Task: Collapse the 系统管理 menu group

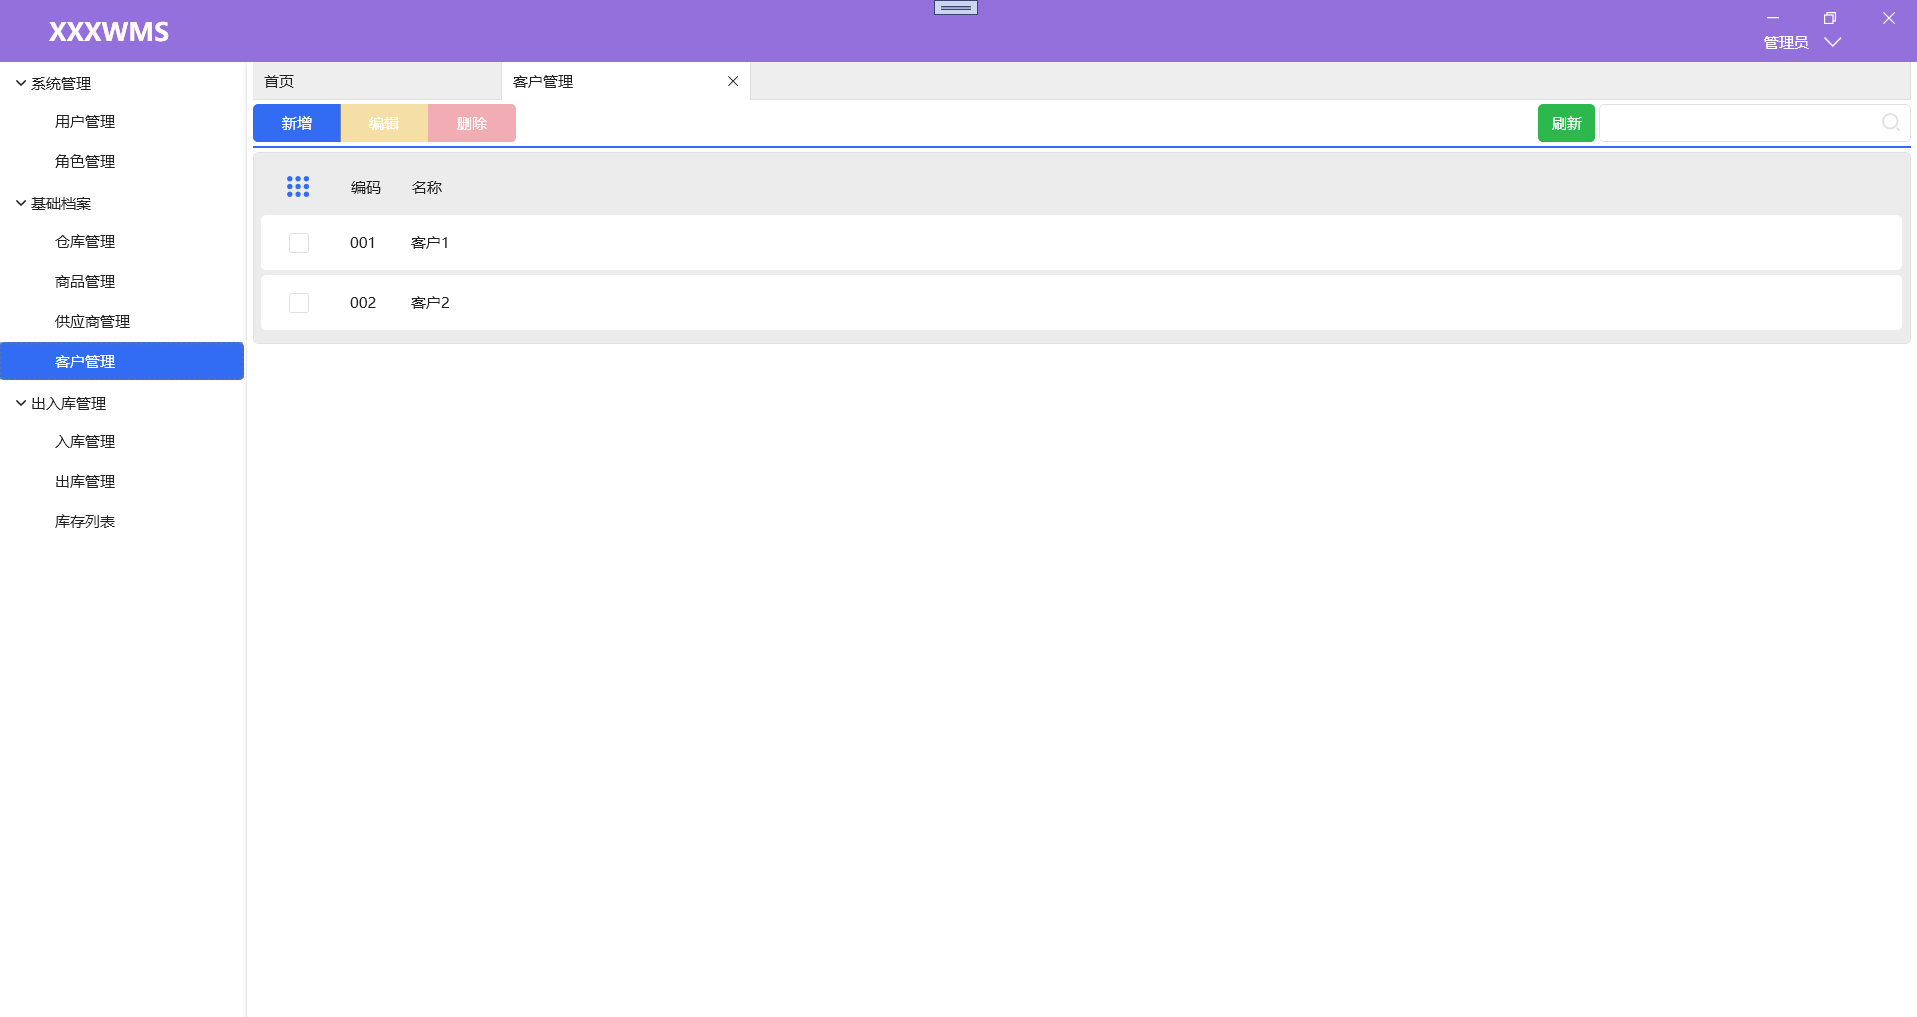Action: (x=21, y=83)
